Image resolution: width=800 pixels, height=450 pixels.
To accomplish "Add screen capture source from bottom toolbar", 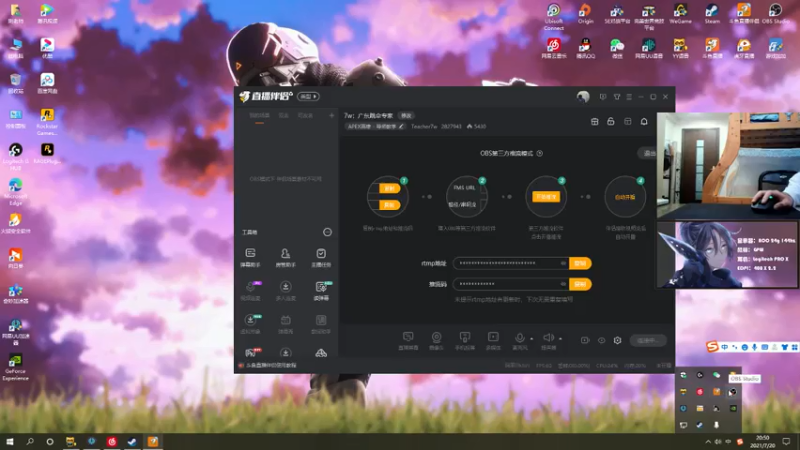I will point(408,340).
